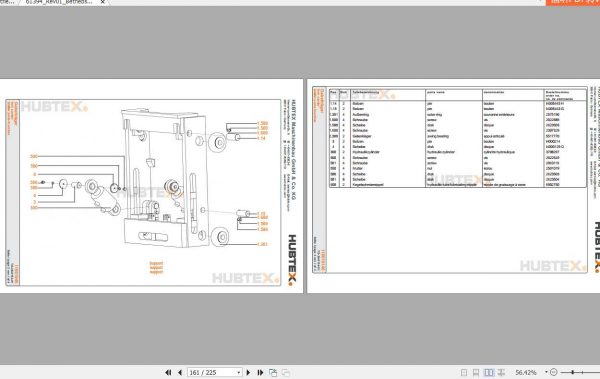Go to the previous page
The image size is (600, 379).
(x=180, y=372)
